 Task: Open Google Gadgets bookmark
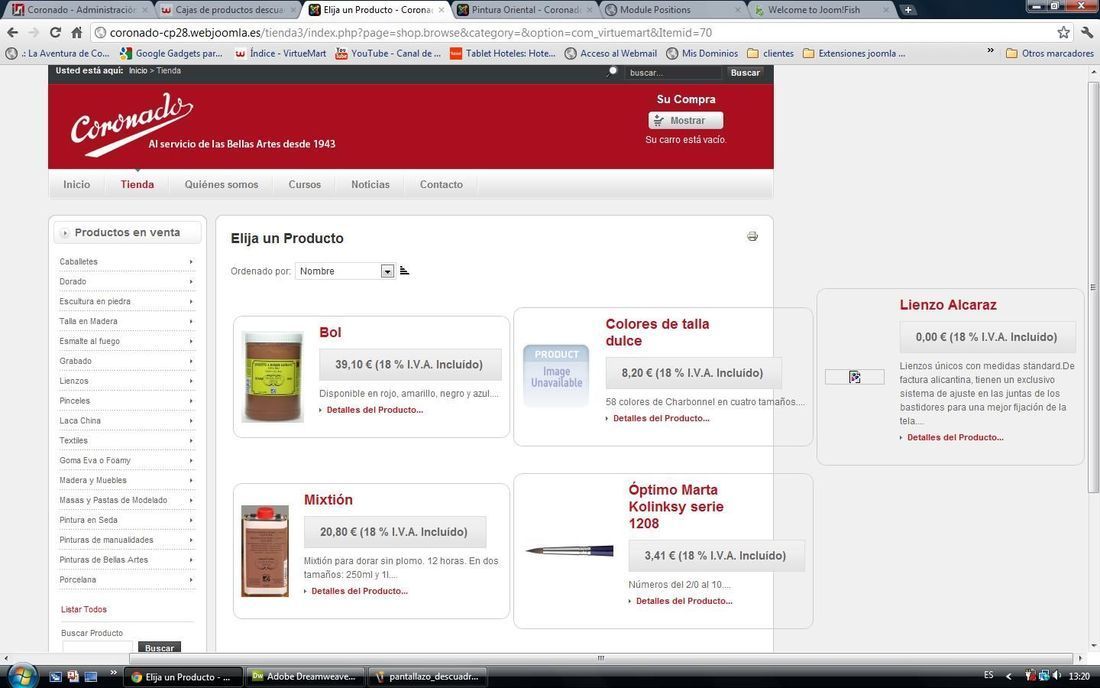click(171, 53)
